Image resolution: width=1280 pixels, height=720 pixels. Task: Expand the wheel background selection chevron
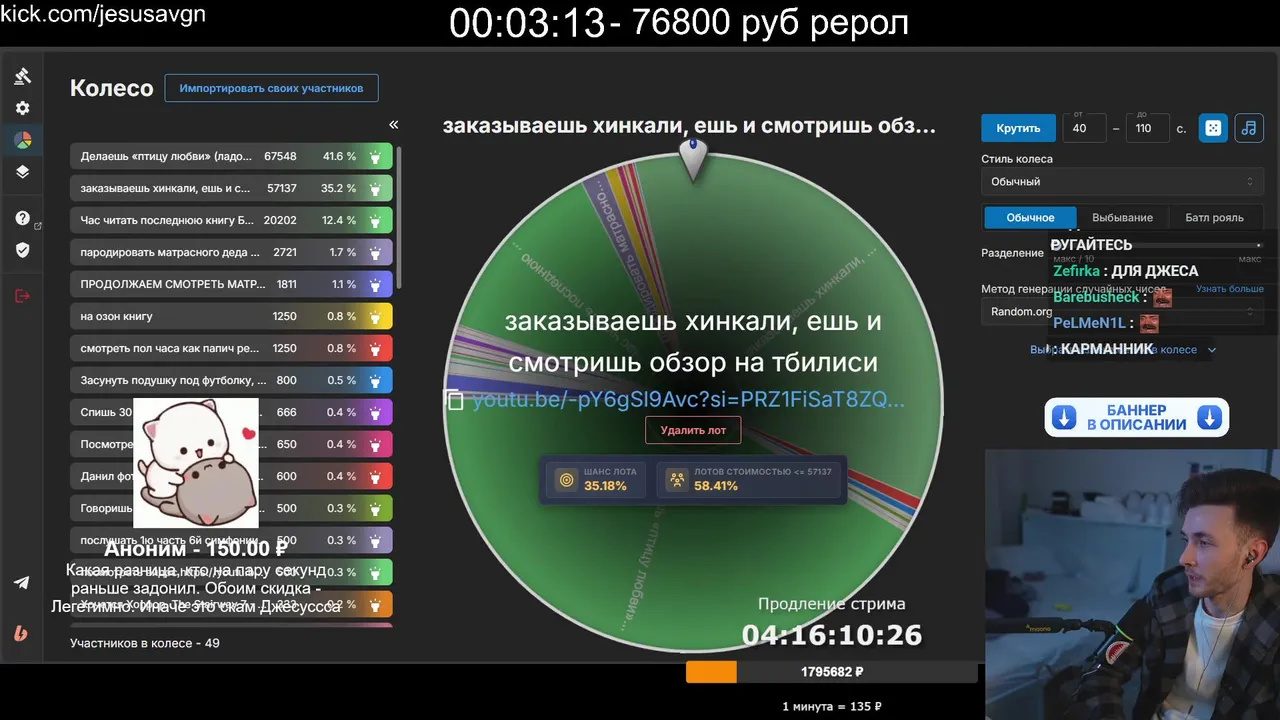pos(1212,350)
